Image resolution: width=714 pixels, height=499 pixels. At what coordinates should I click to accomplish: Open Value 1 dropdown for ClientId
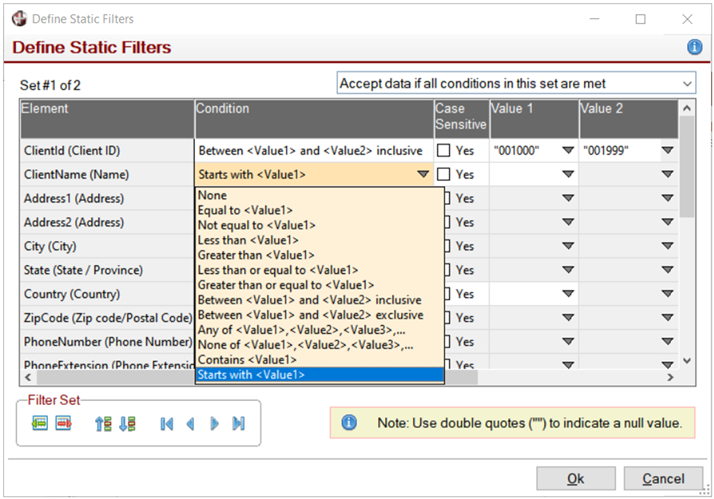point(567,151)
